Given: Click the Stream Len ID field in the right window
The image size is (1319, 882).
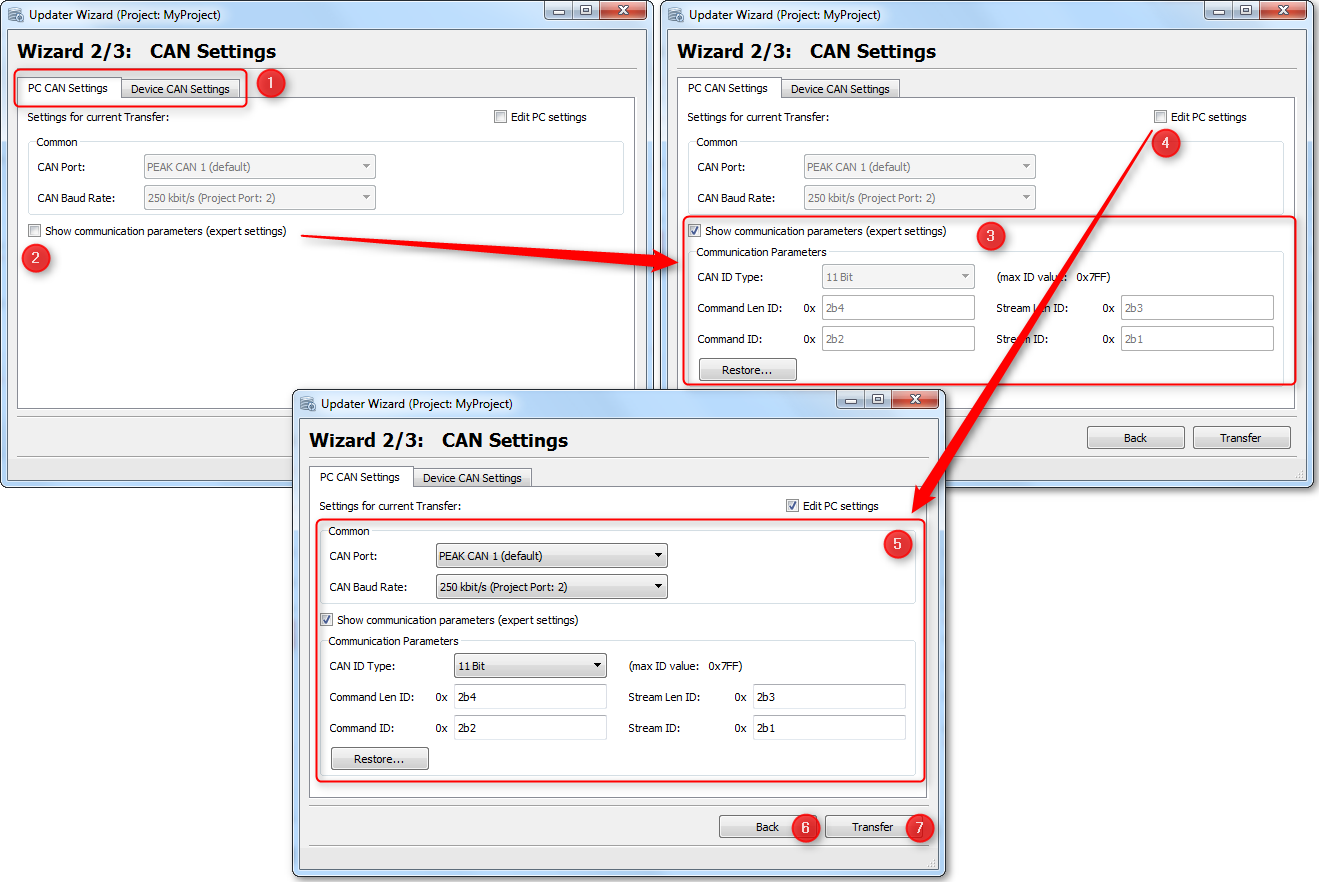Looking at the screenshot, I should pyautogui.click(x=1196, y=307).
